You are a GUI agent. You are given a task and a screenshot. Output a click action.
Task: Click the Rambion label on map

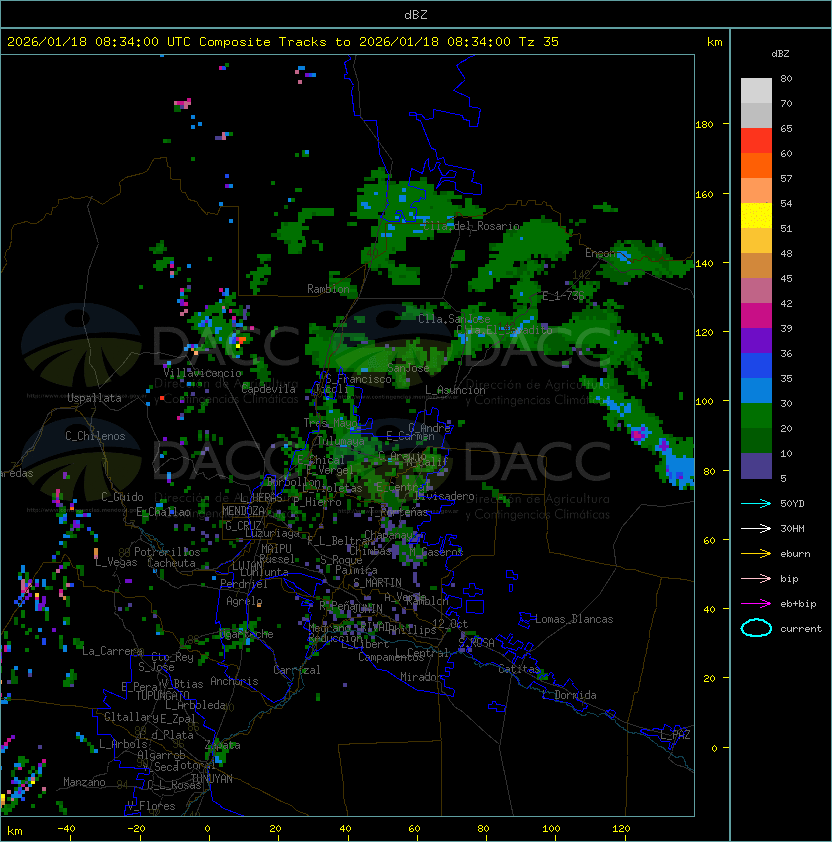coord(328,289)
